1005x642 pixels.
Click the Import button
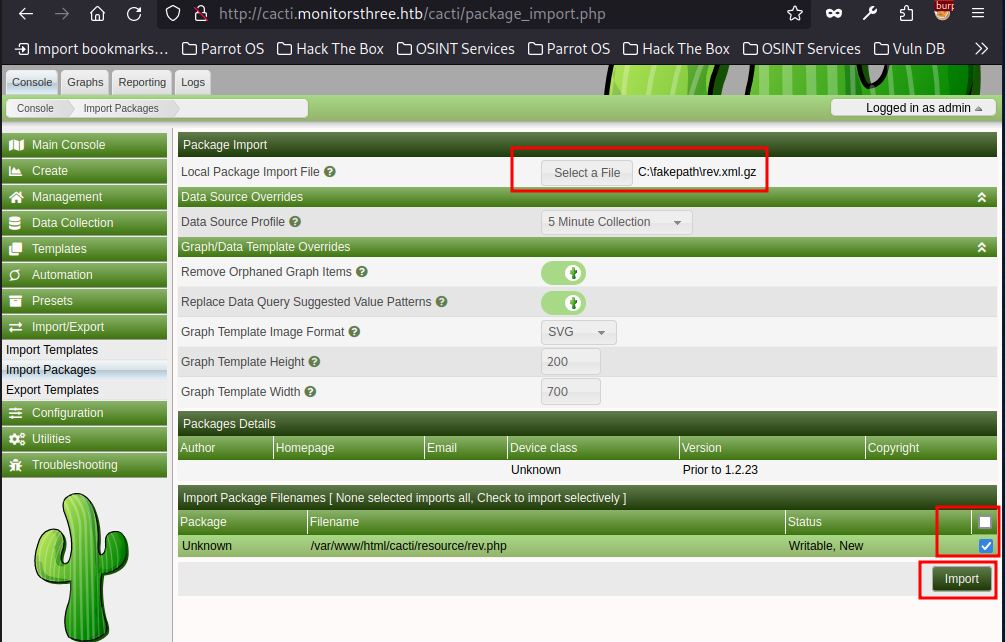[x=961, y=579]
